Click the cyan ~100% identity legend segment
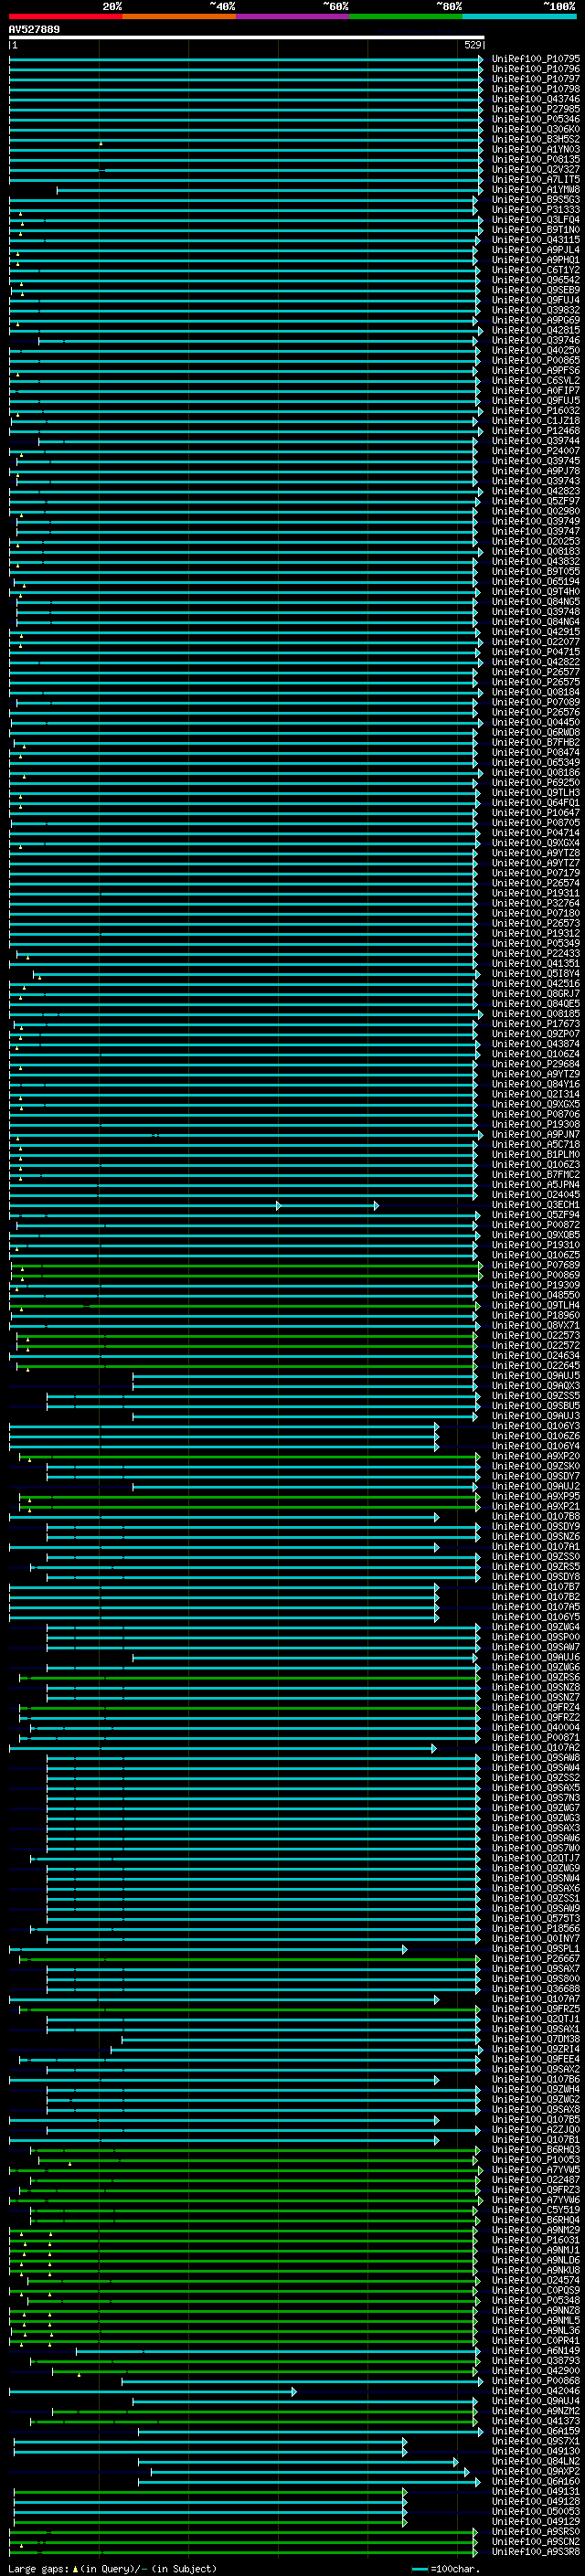Viewport: 585px width, 2576px height. (x=519, y=16)
